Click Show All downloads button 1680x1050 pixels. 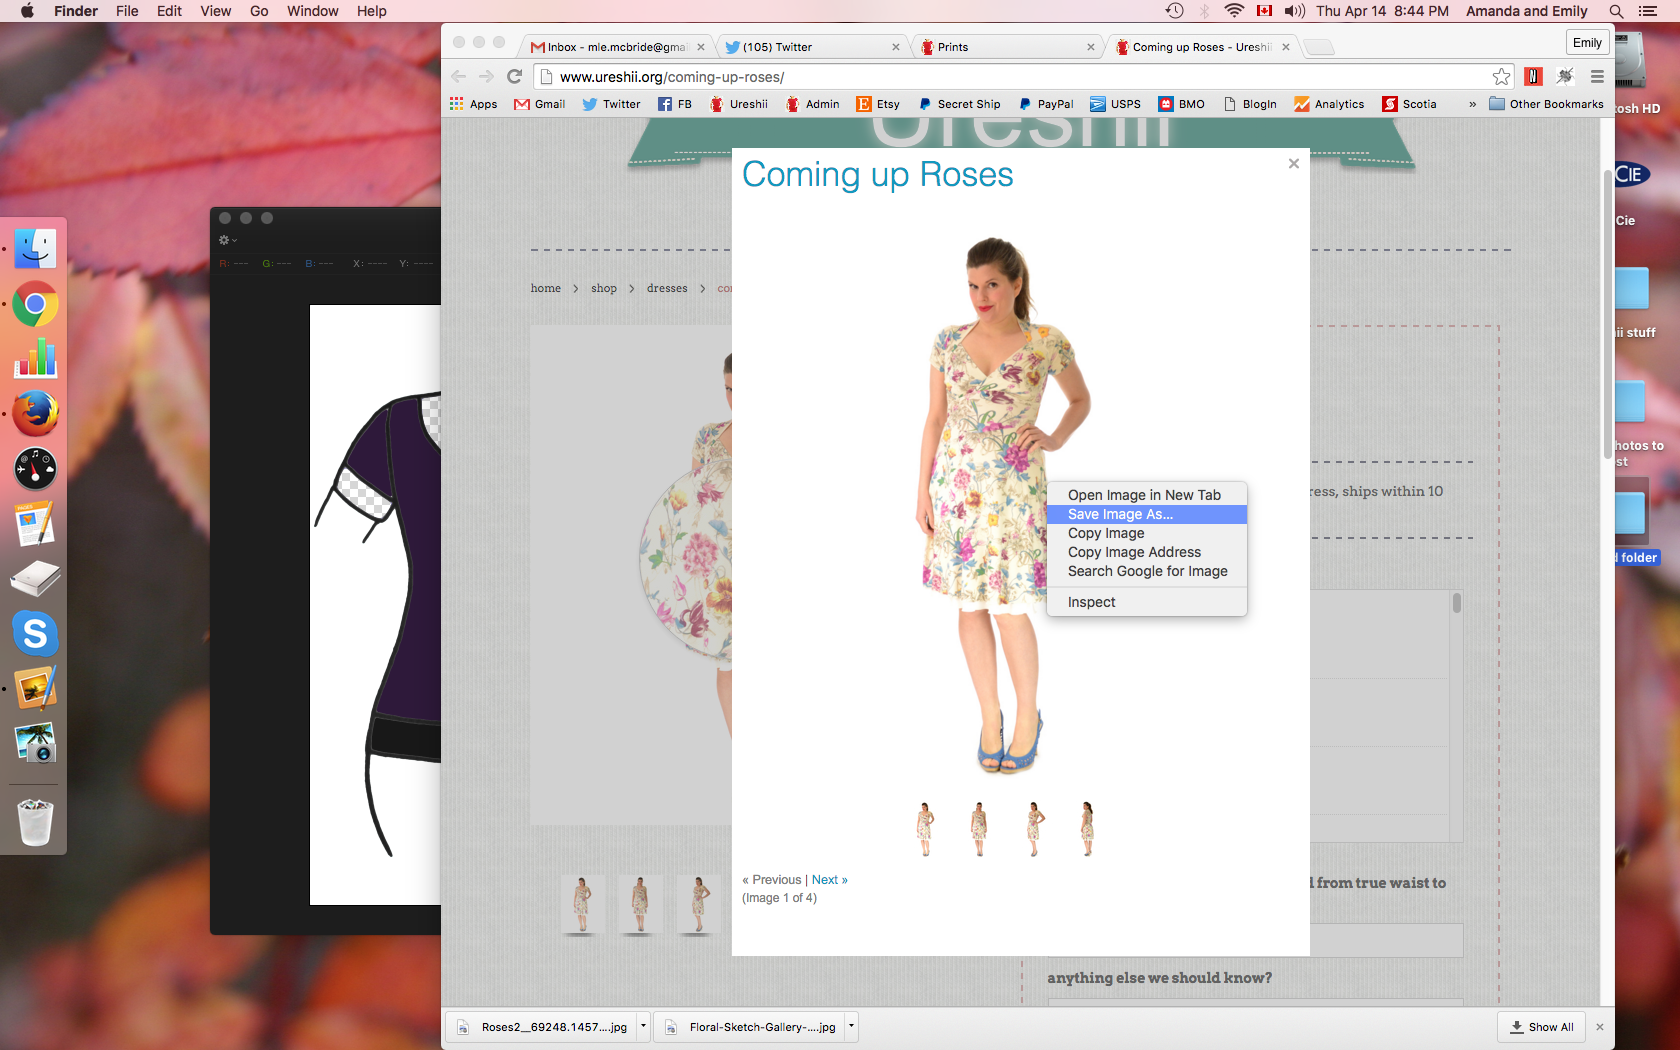(1541, 1027)
